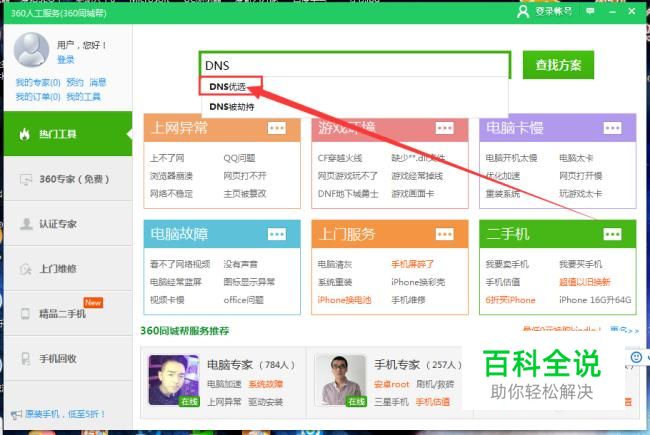The width and height of the screenshot is (650, 435).
Task: Select office问题 entry
Action: [x=244, y=300]
